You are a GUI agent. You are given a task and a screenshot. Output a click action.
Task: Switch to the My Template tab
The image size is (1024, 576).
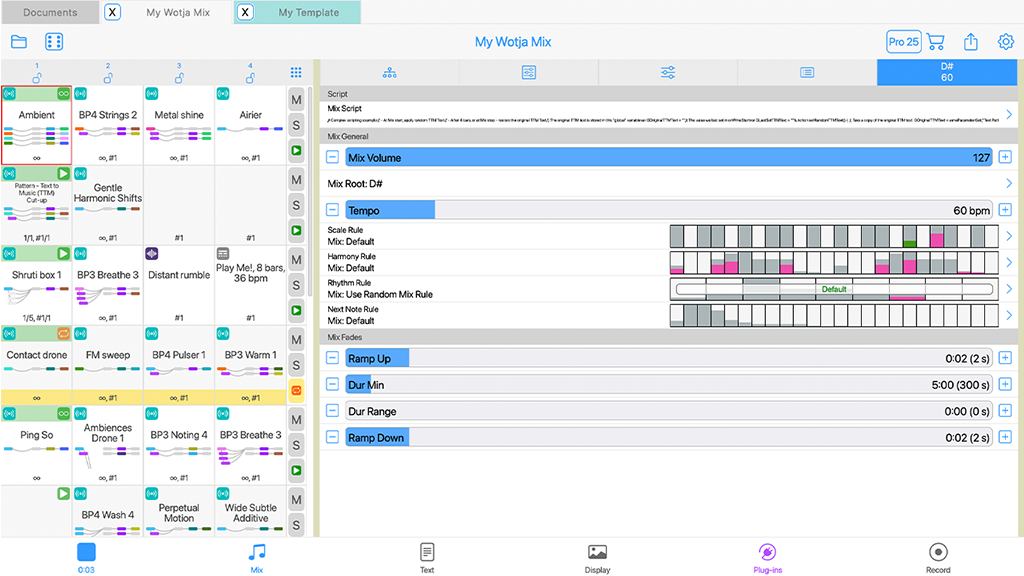pos(308,13)
